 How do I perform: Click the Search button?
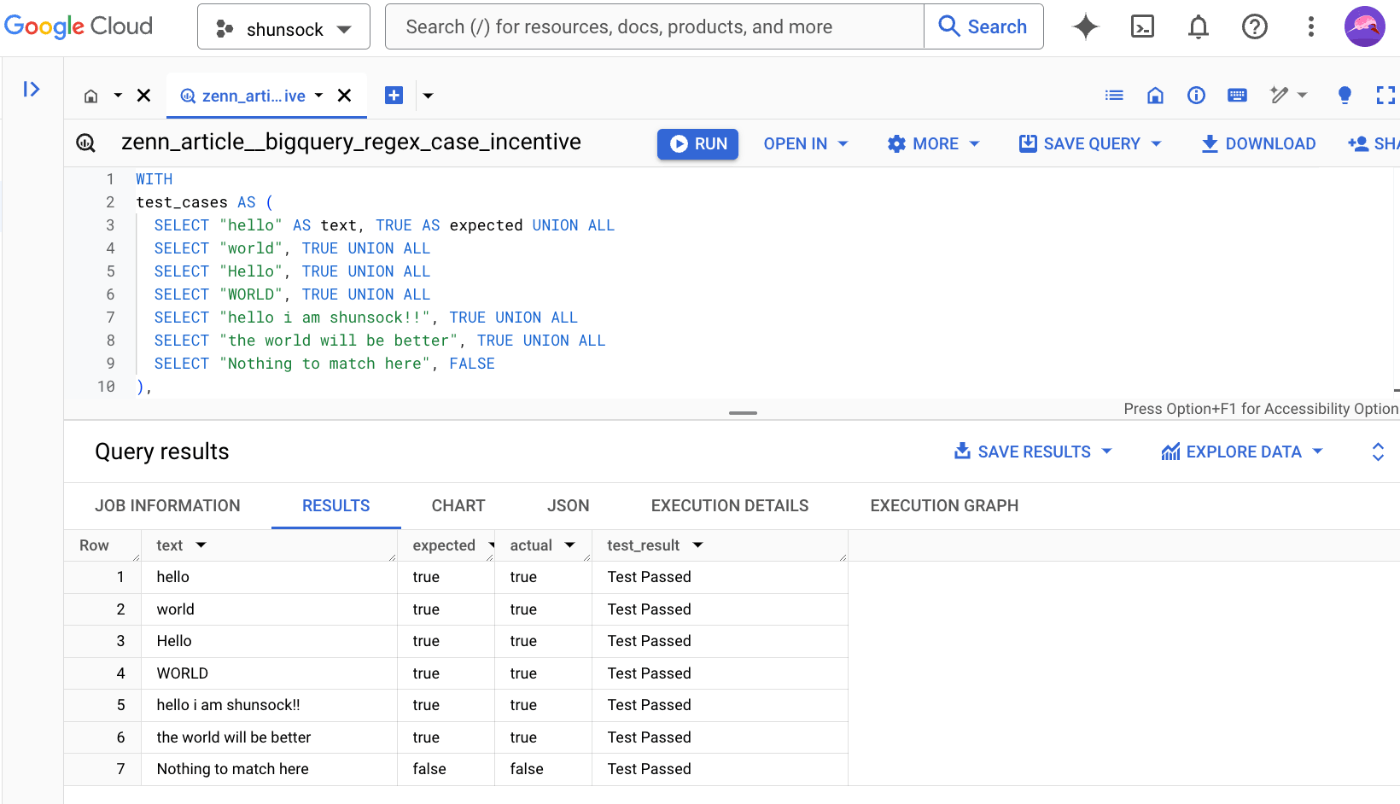click(x=983, y=27)
